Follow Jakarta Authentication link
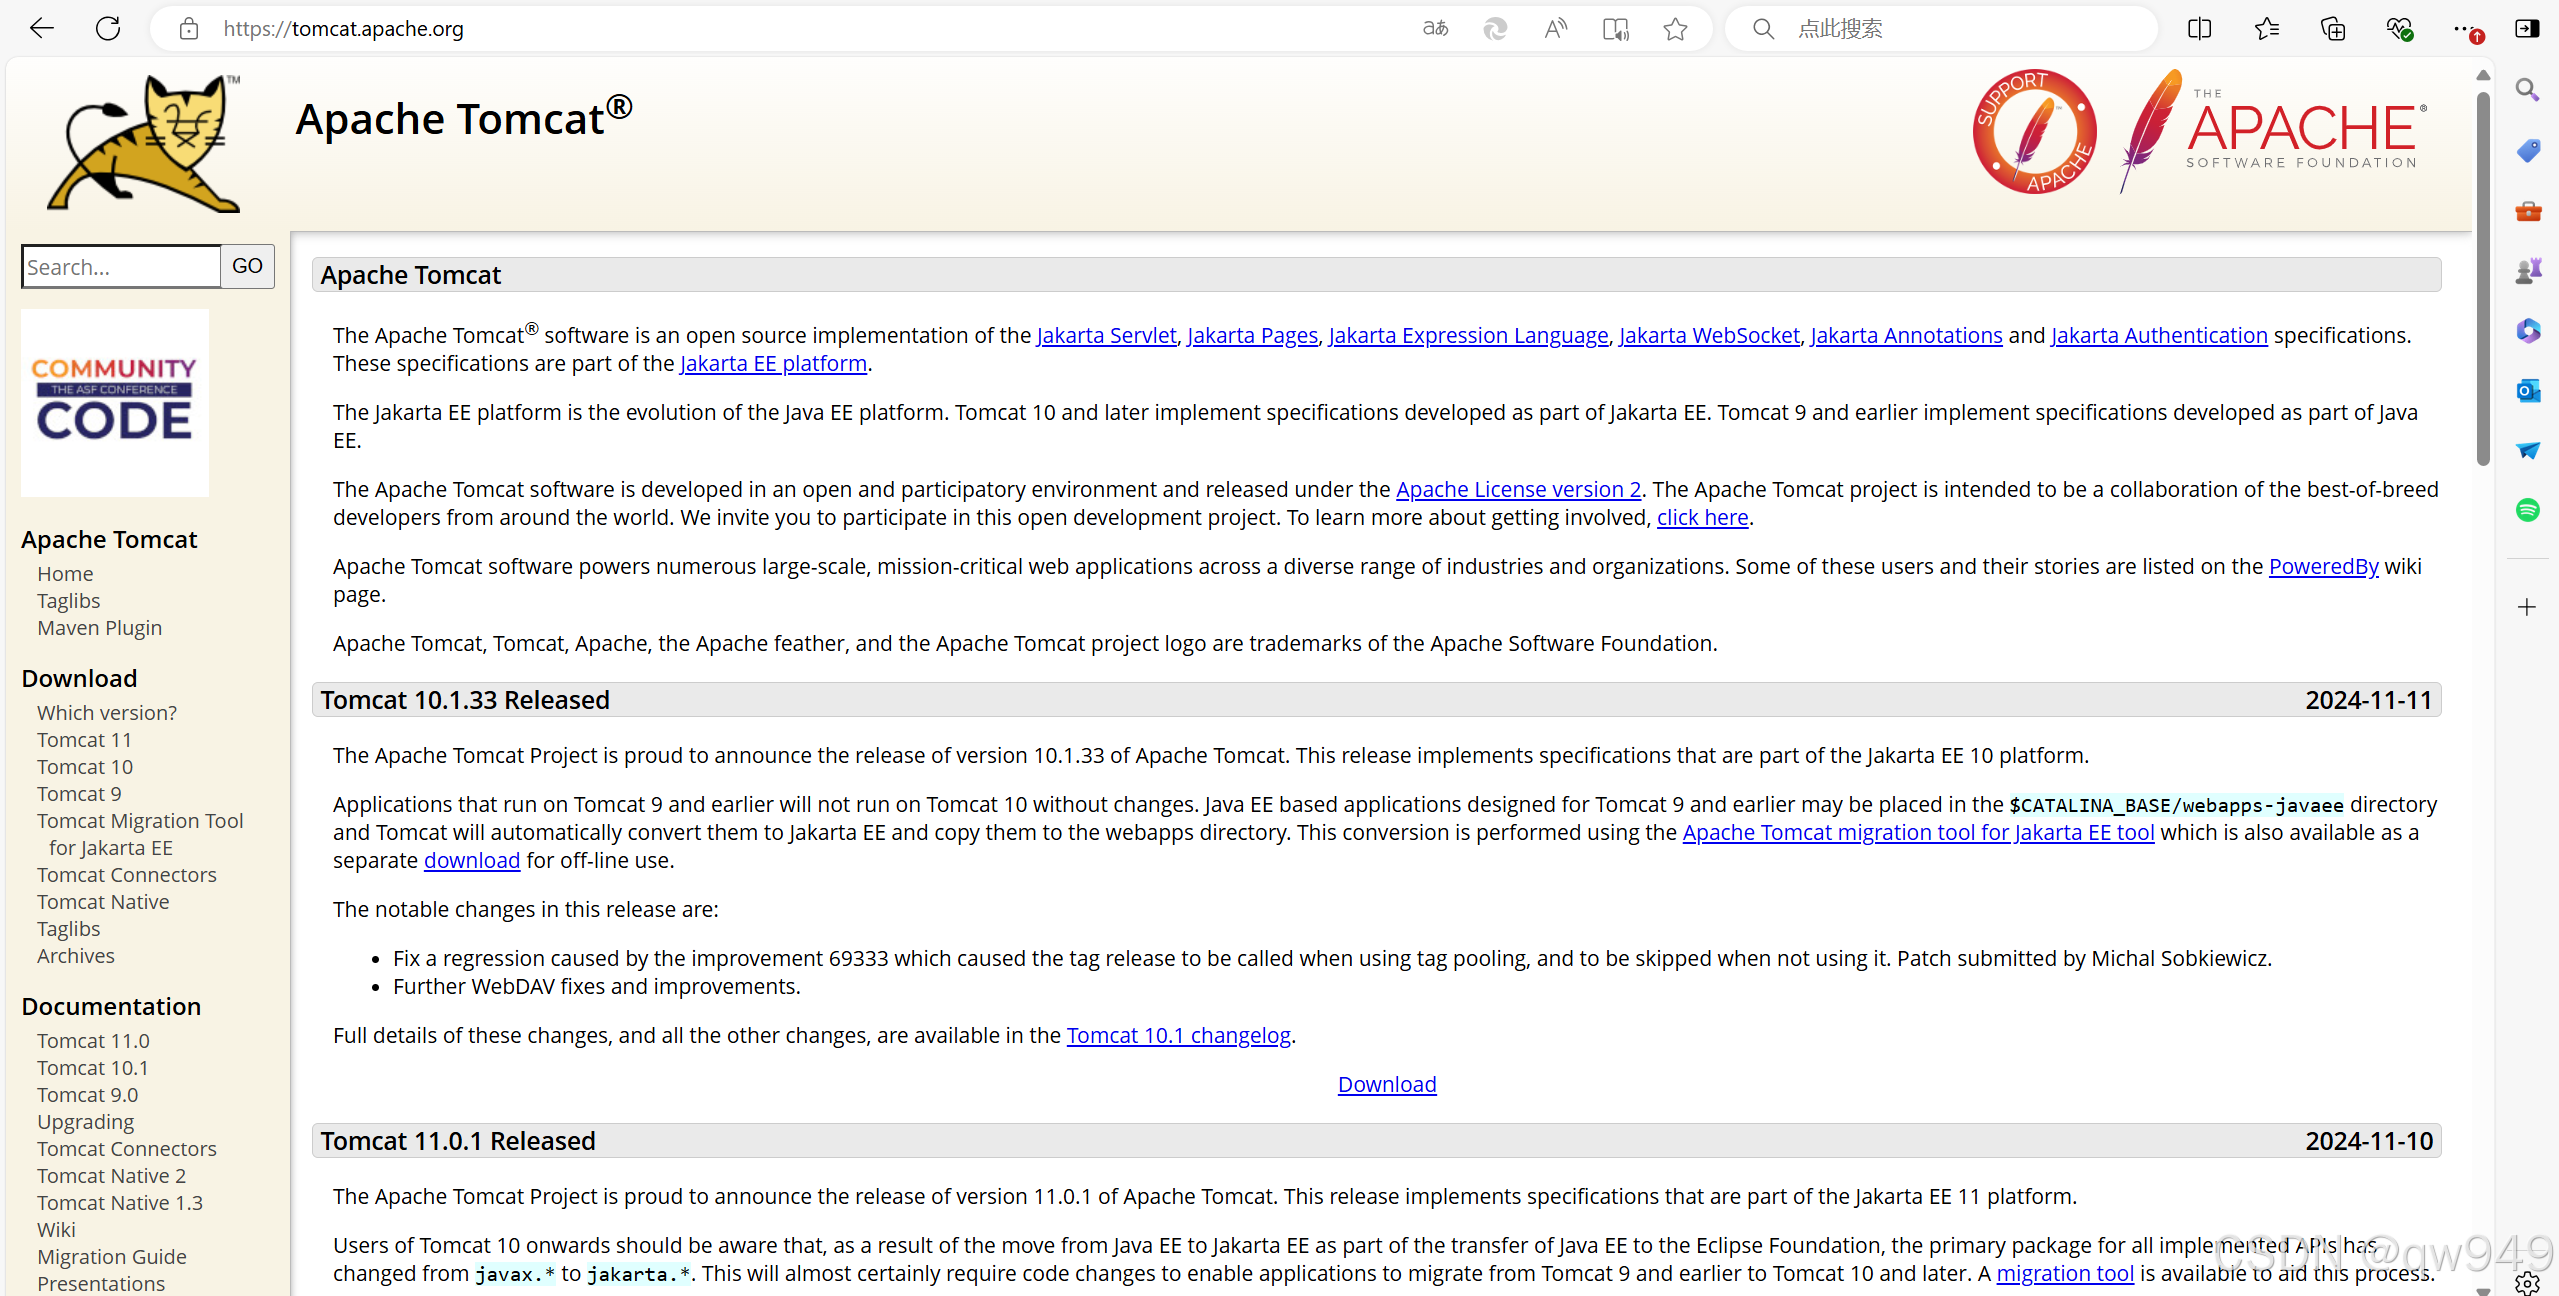Screen dimensions: 2559x1296 coord(2159,336)
